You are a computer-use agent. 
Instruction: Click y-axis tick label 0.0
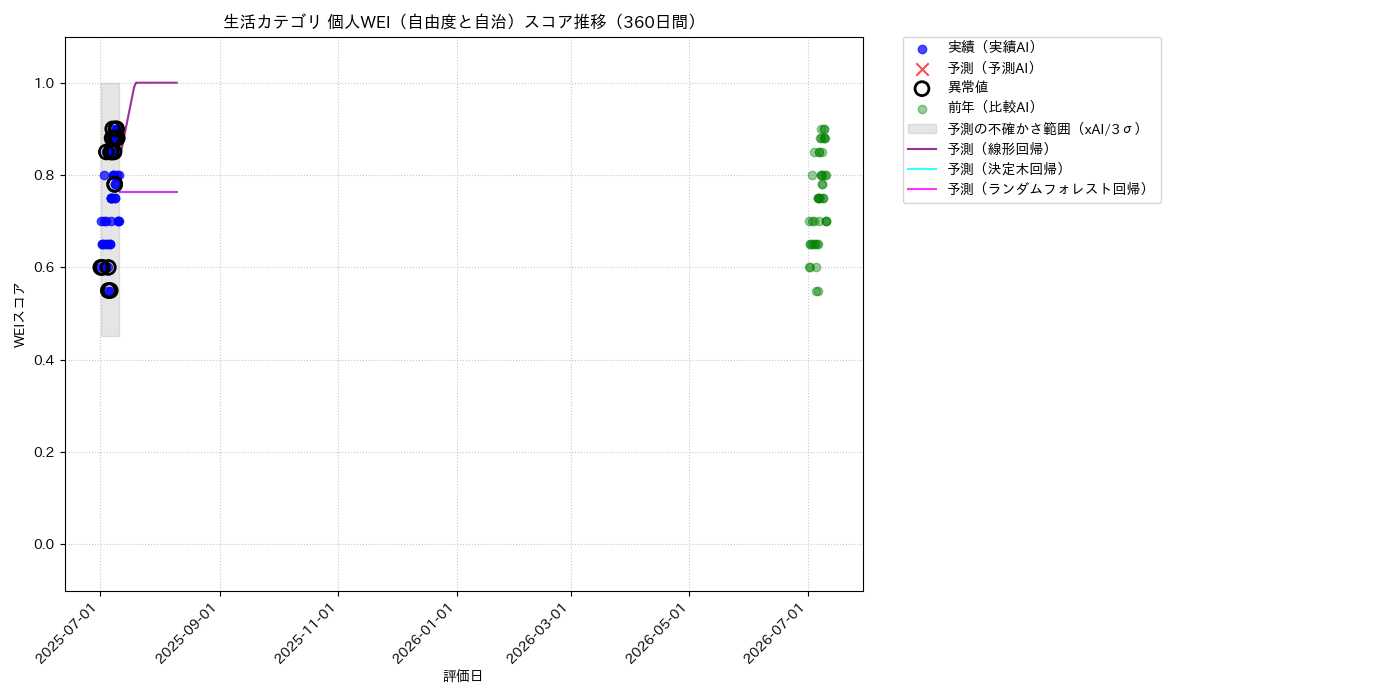(45, 544)
